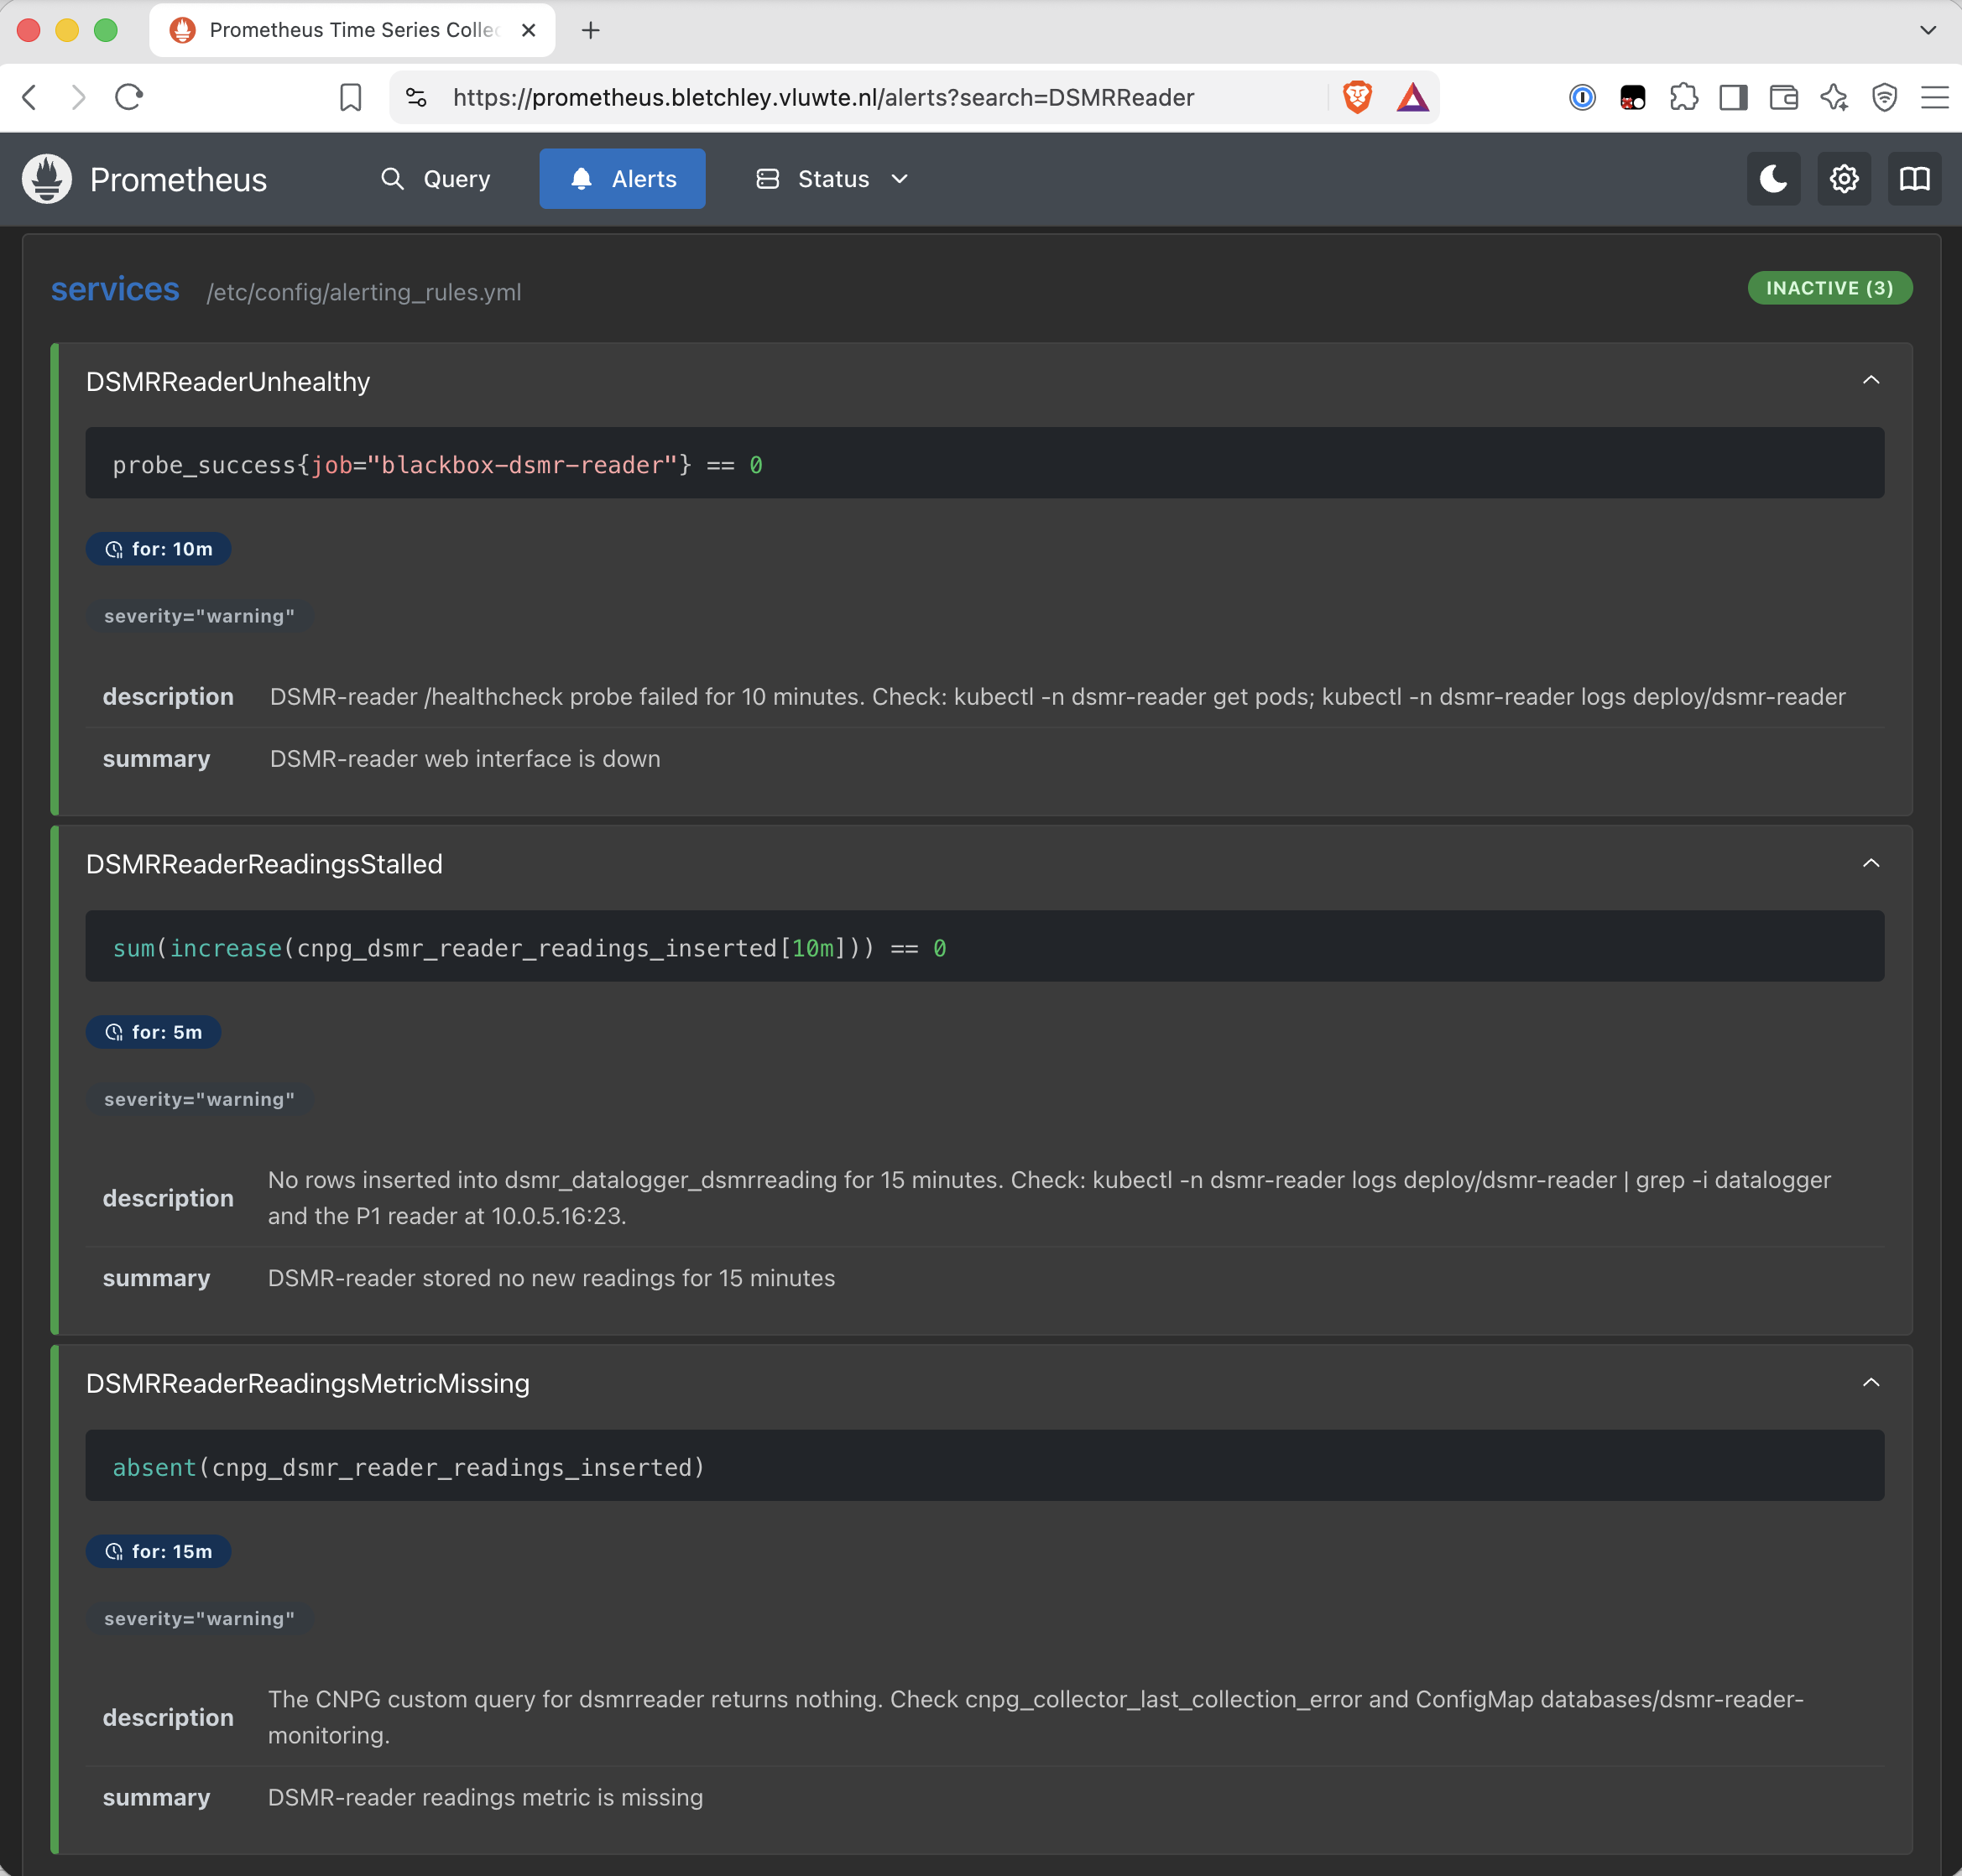Expand the Status dropdown menu
This screenshot has width=1962, height=1876.
832,179
